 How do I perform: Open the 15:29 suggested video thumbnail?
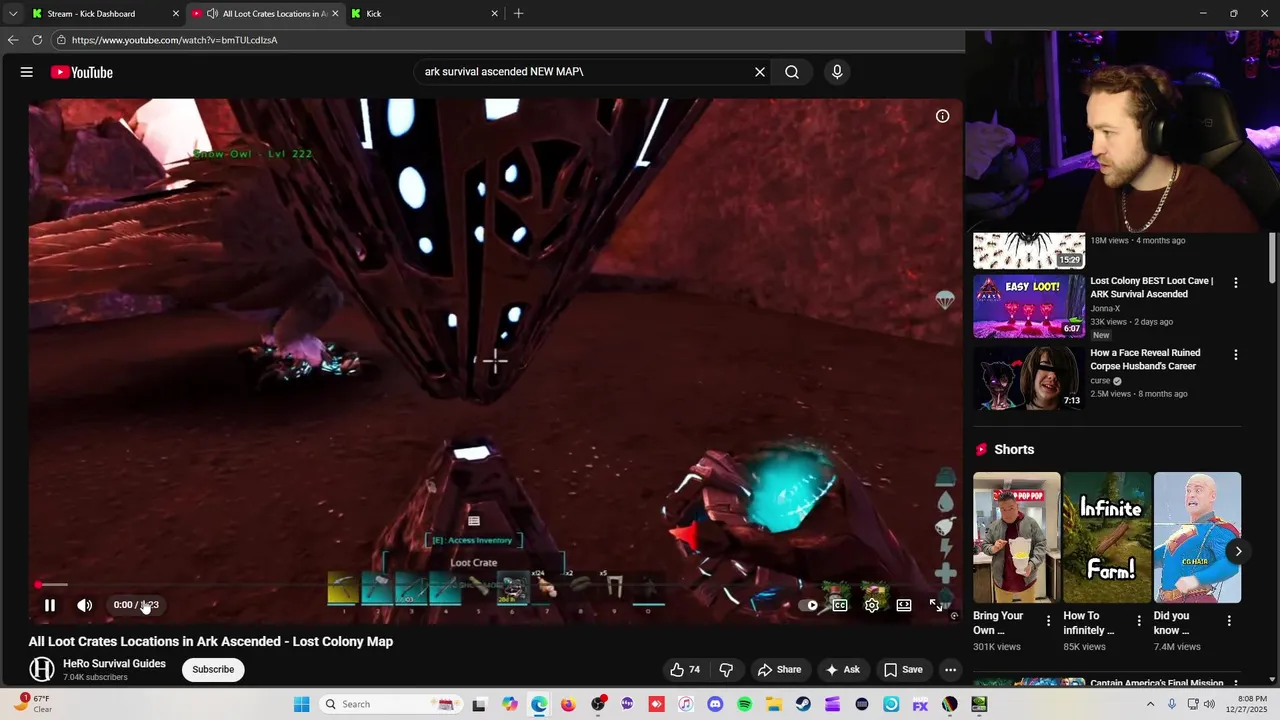[x=1029, y=251]
